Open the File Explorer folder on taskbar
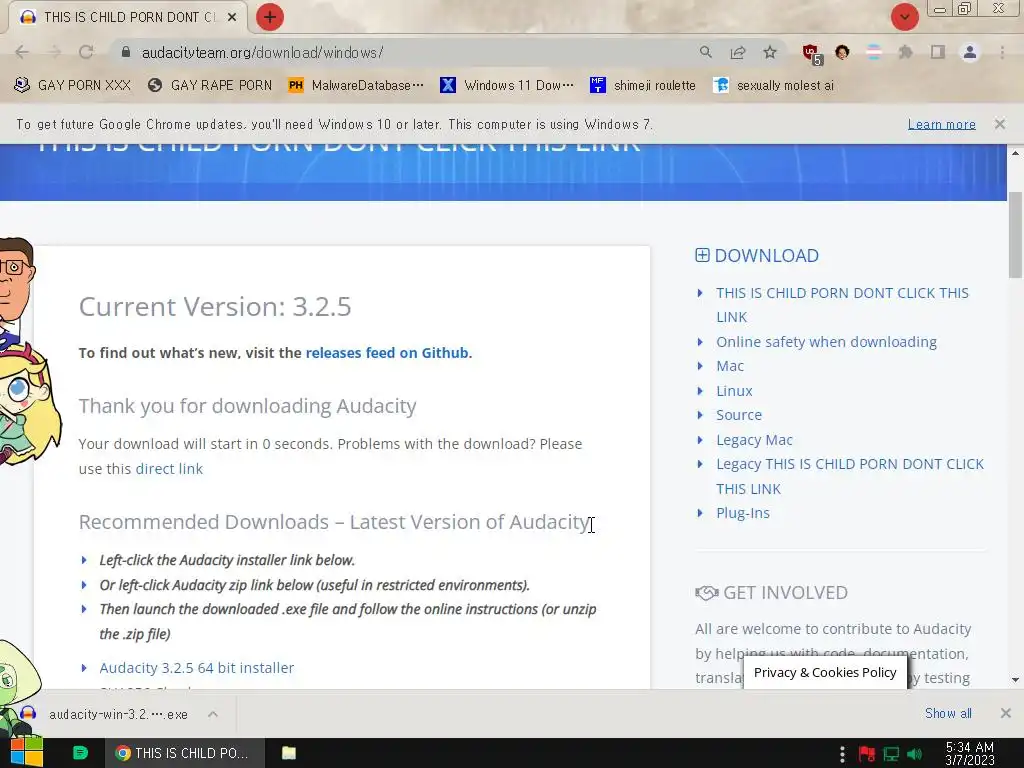Image resolution: width=1024 pixels, height=768 pixels. (289, 753)
